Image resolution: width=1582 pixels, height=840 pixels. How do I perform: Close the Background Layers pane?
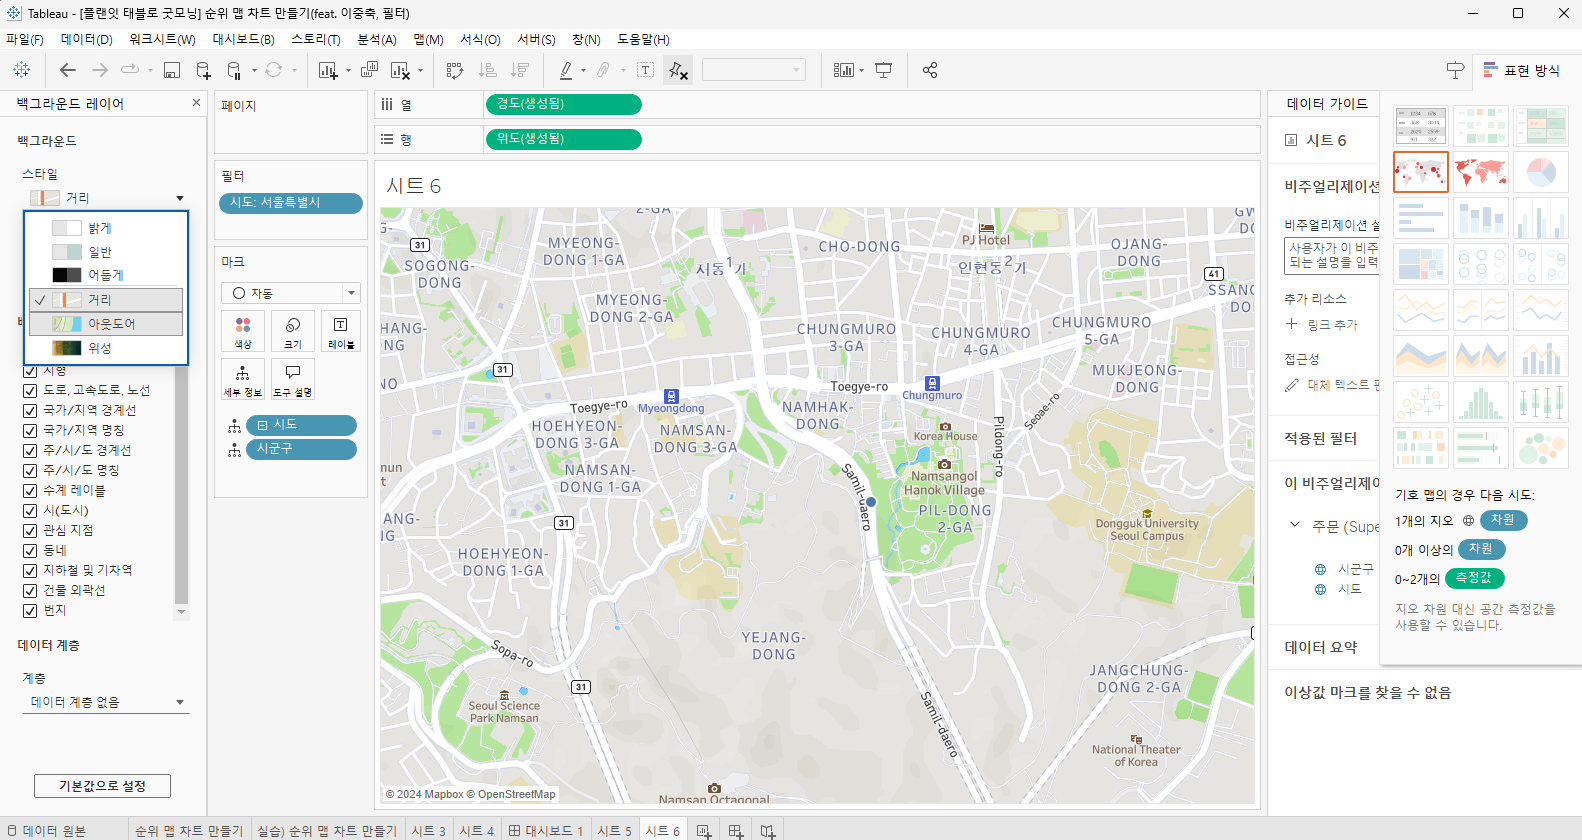pyautogui.click(x=196, y=102)
